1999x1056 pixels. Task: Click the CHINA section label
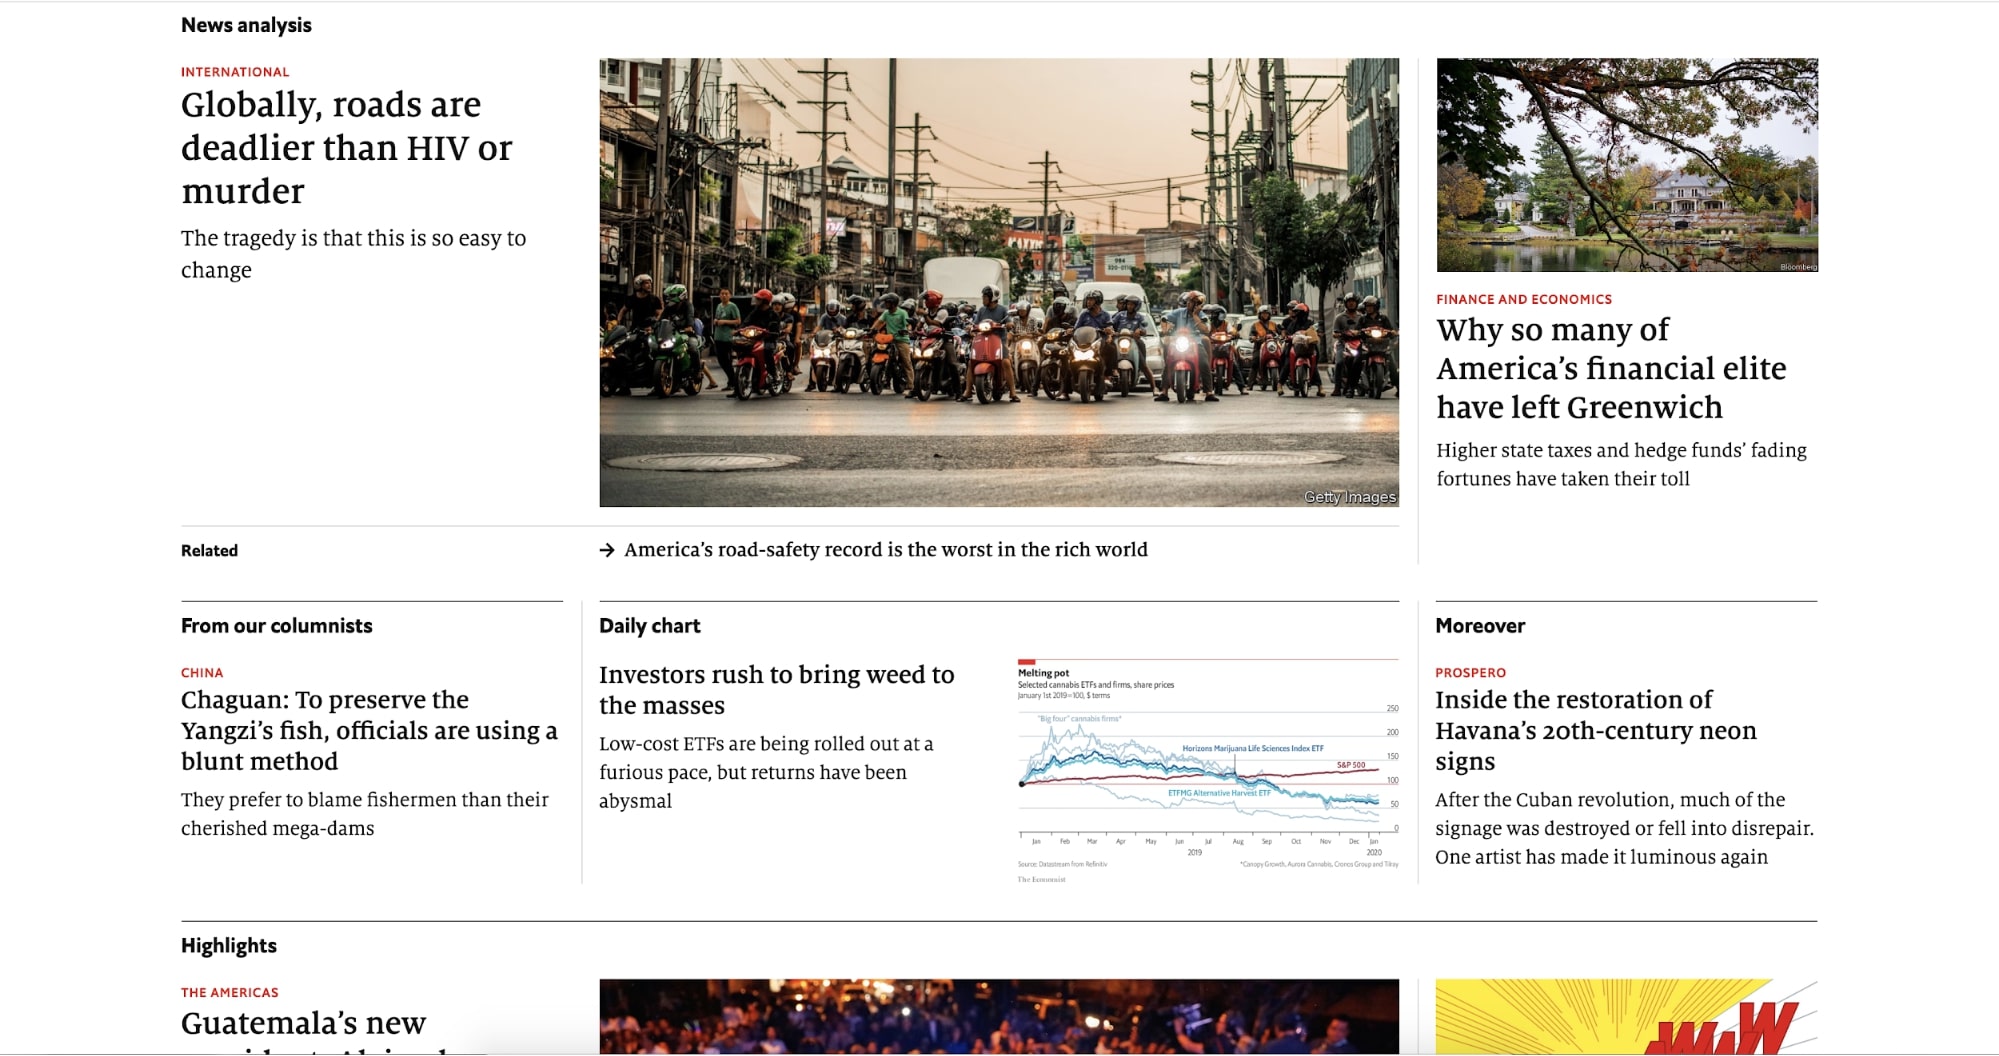click(x=202, y=673)
